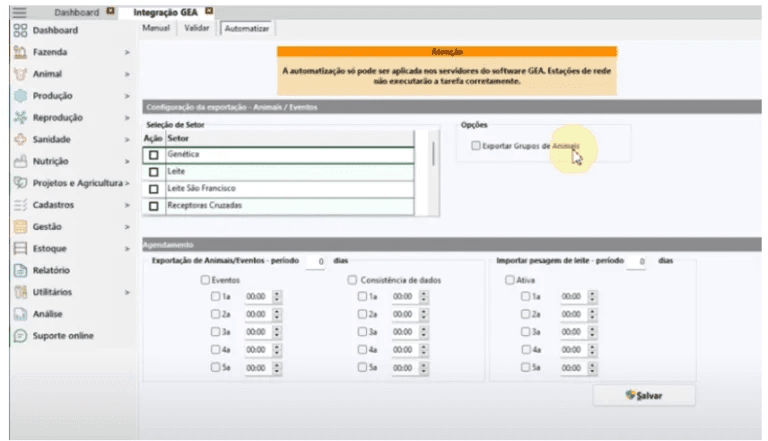The image size is (768, 441).
Task: Adjust Consistência de dados 2a time stepper
Action: pos(424,314)
